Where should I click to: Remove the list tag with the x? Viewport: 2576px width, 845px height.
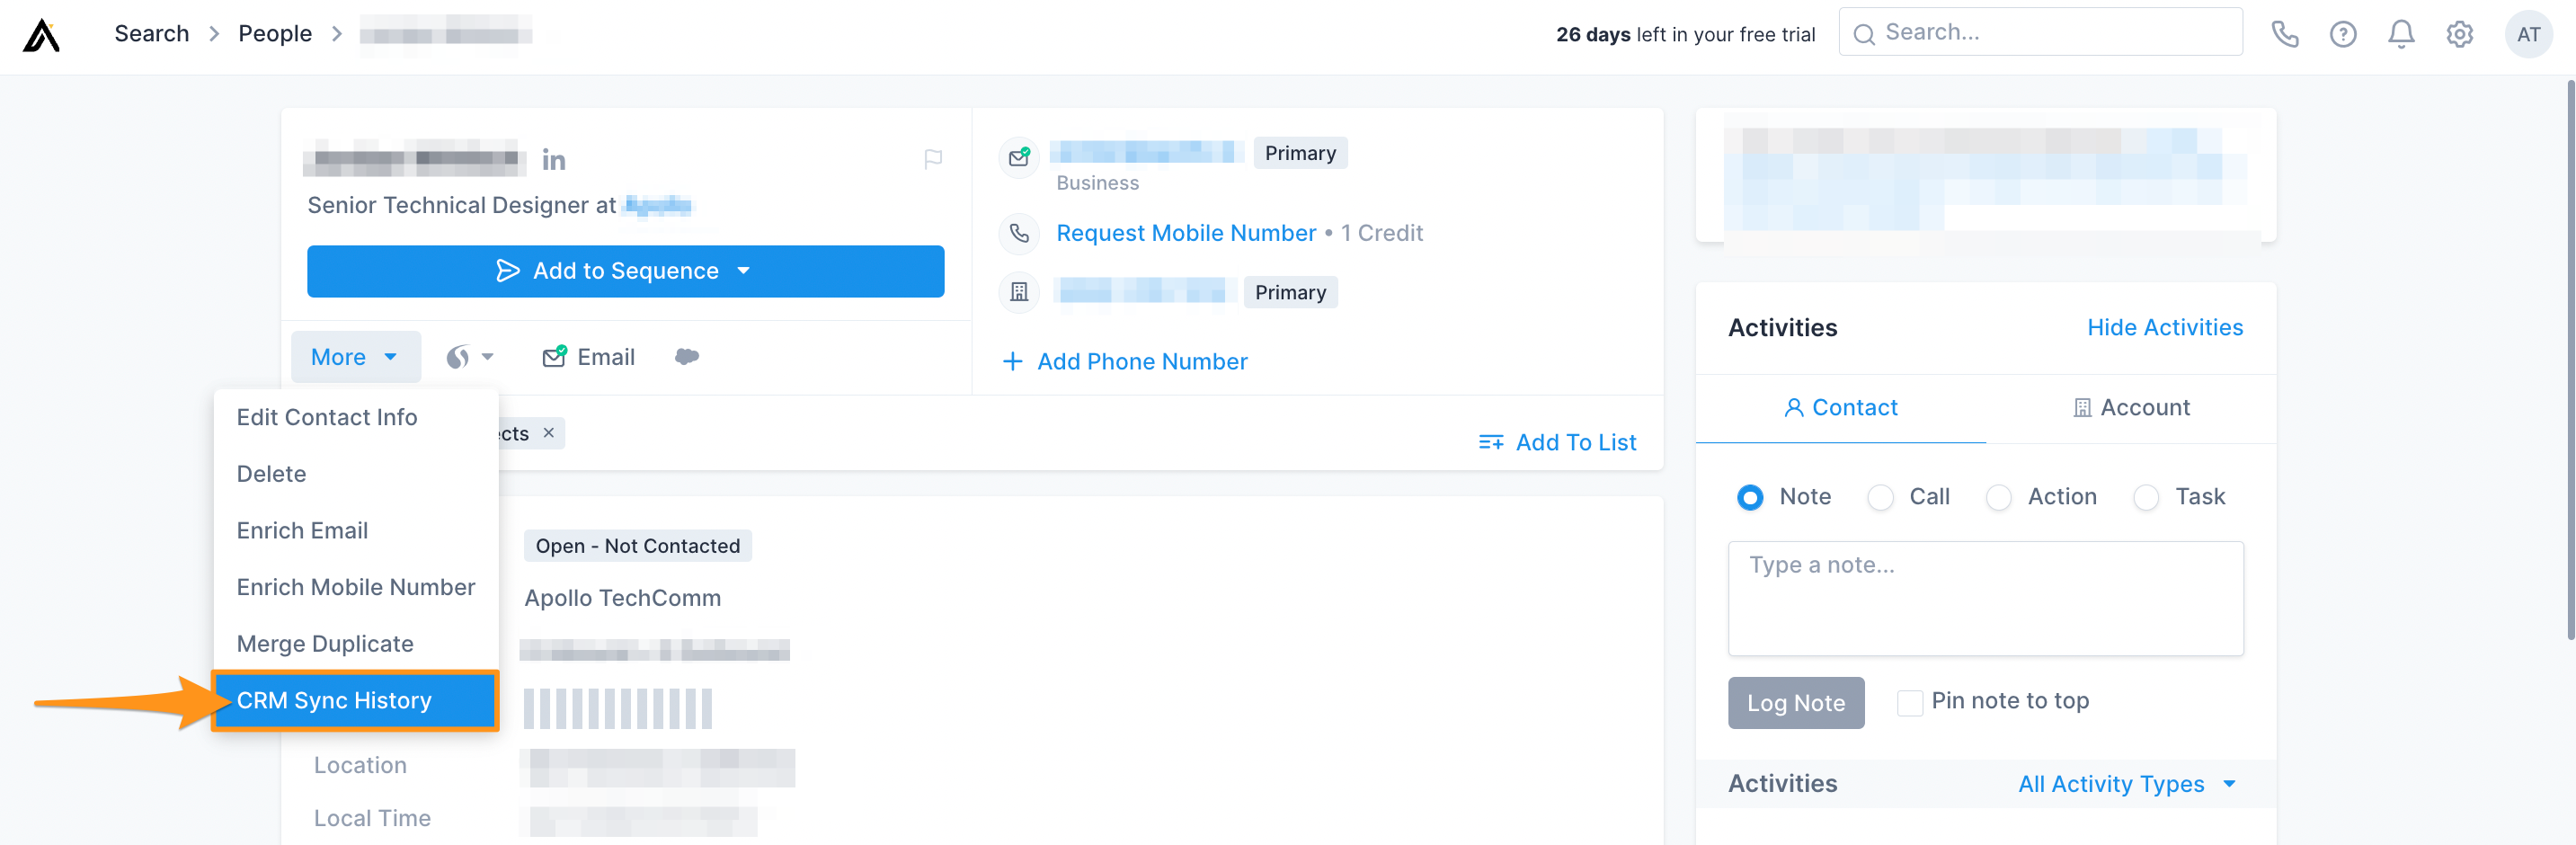point(548,433)
